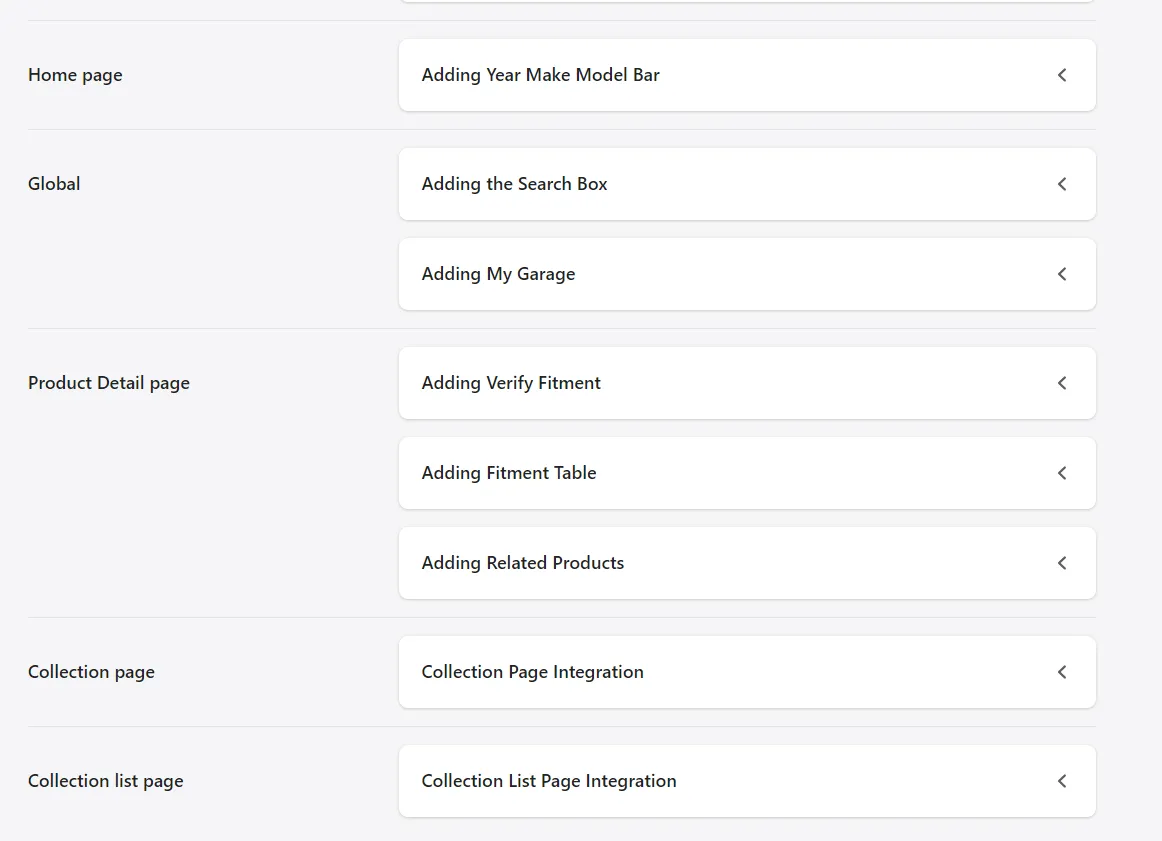Open the Adding My Garage title text
1162x841 pixels.
coord(498,274)
